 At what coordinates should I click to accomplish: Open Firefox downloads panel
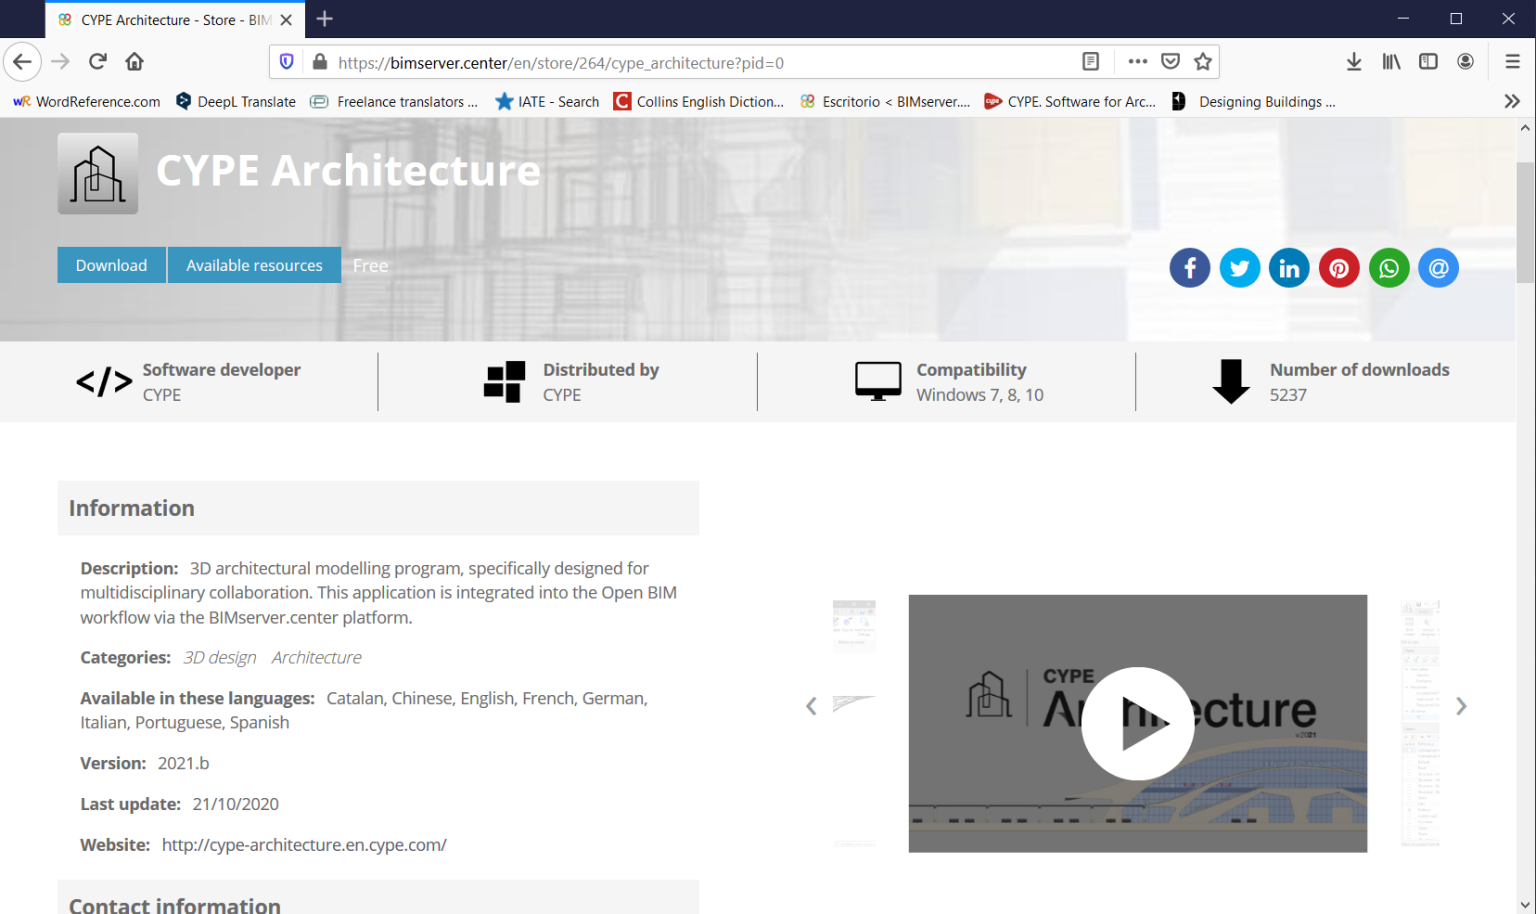1353,61
